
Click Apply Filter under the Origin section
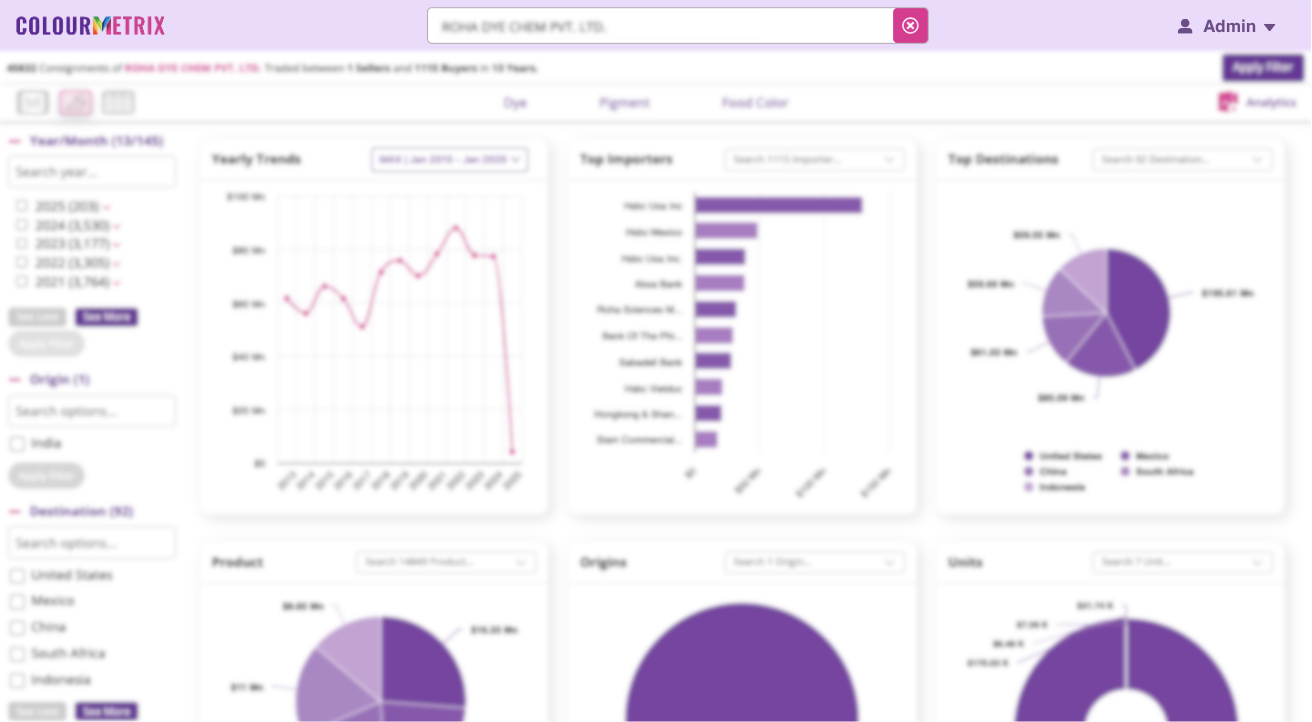[46, 475]
